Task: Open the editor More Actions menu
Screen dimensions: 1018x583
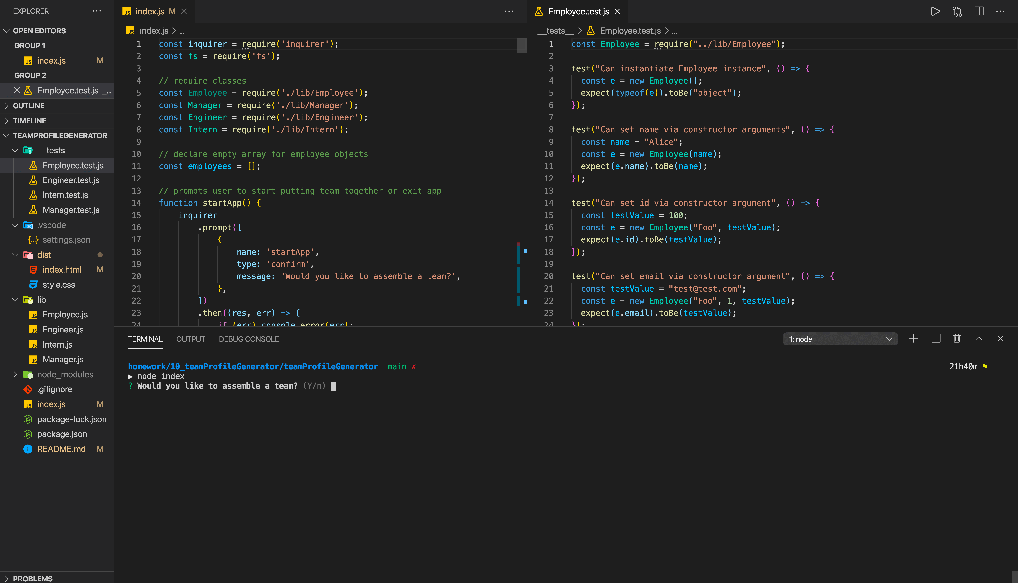Action: point(997,11)
